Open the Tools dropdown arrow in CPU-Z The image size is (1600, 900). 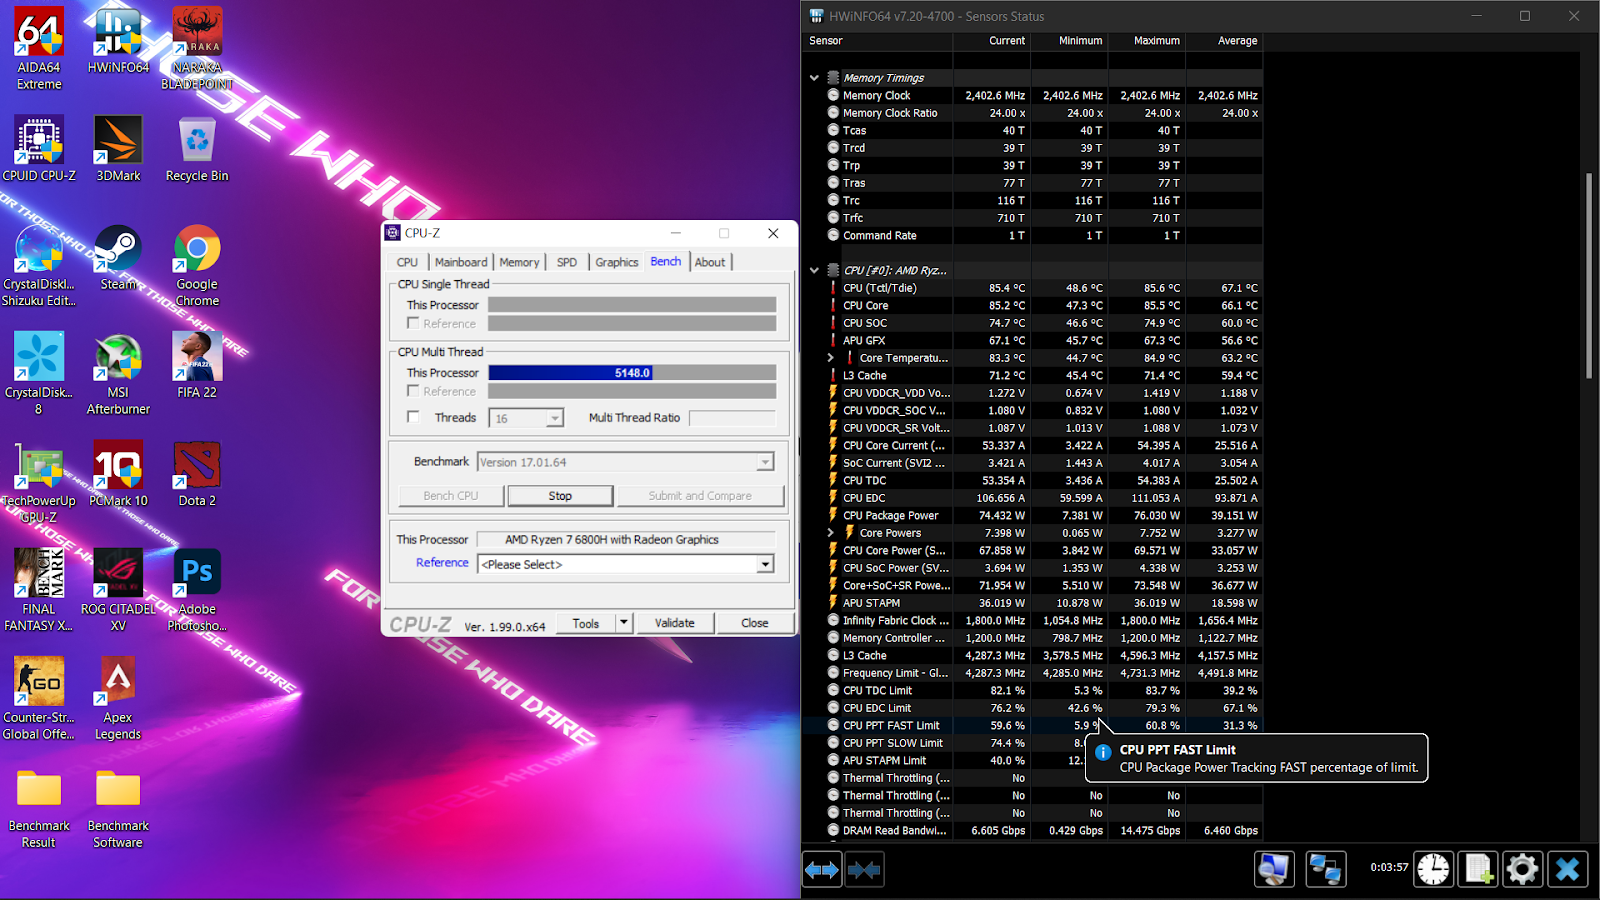pos(623,623)
